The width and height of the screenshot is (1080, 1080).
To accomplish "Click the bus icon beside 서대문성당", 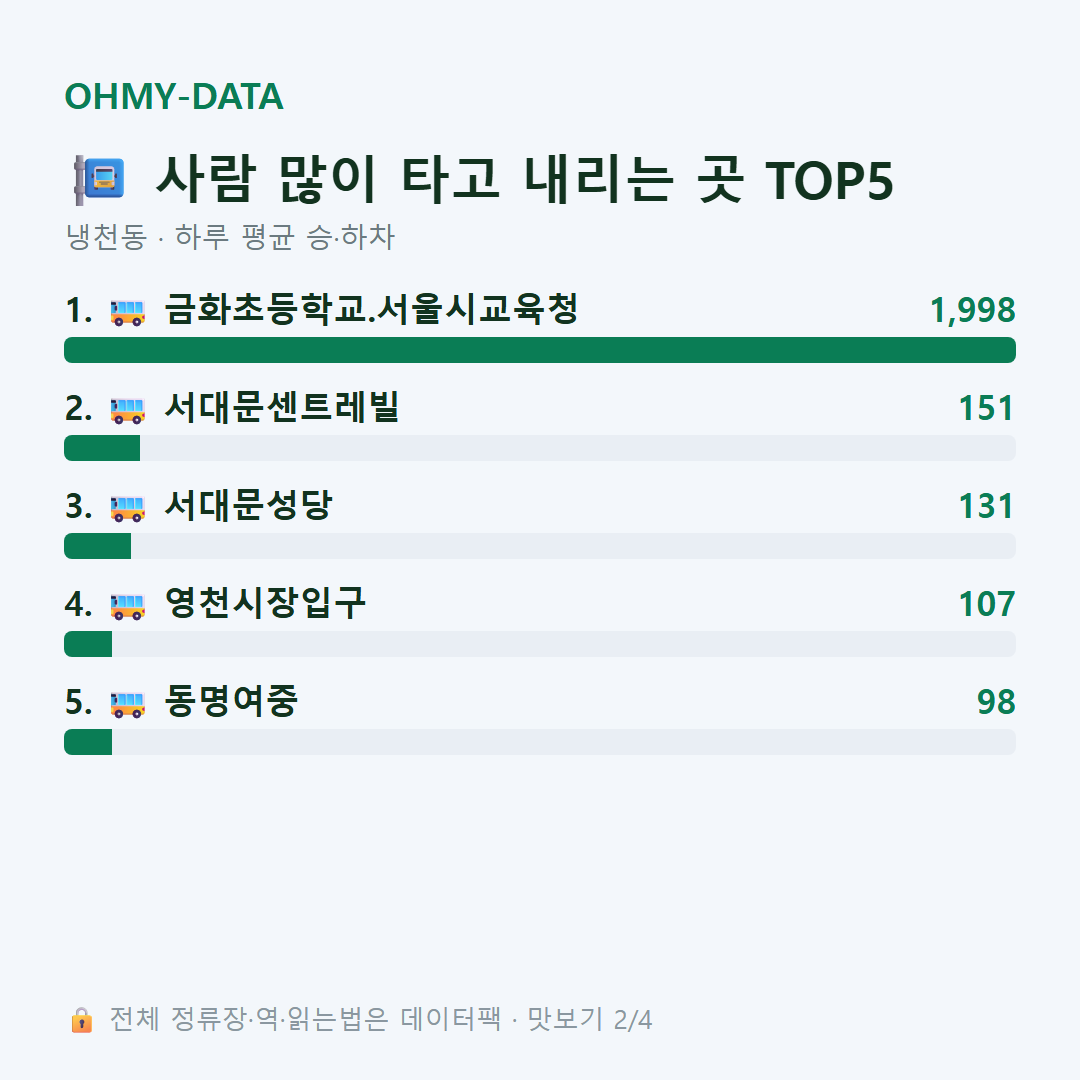I will click(128, 507).
